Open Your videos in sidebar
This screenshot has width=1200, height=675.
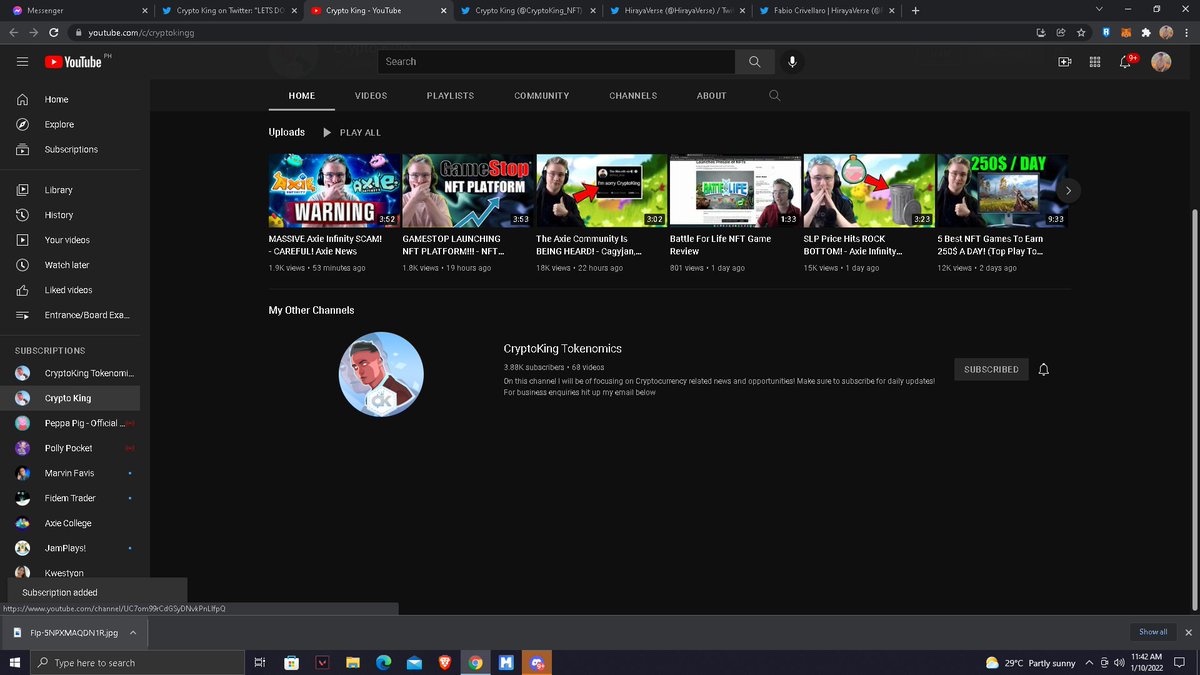pos(70,240)
